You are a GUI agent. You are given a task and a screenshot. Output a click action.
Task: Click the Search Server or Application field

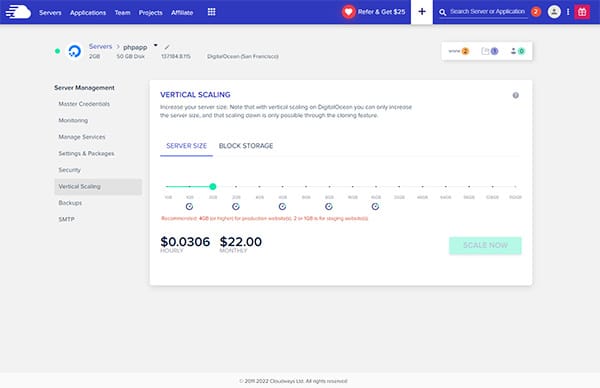tap(487, 12)
